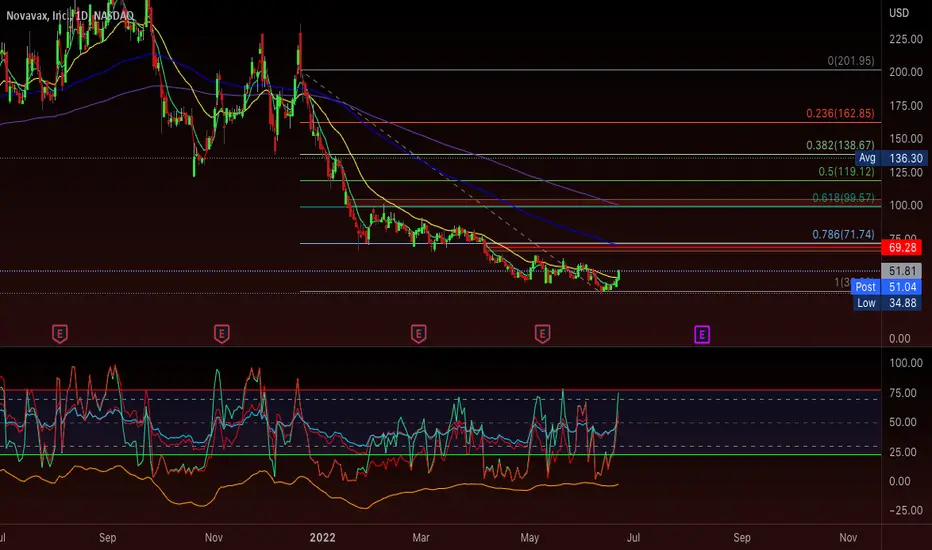Image resolution: width=932 pixels, height=550 pixels.
Task: Click the 0.618(99.57) Fibonacci level label
Action: pyautogui.click(x=843, y=197)
